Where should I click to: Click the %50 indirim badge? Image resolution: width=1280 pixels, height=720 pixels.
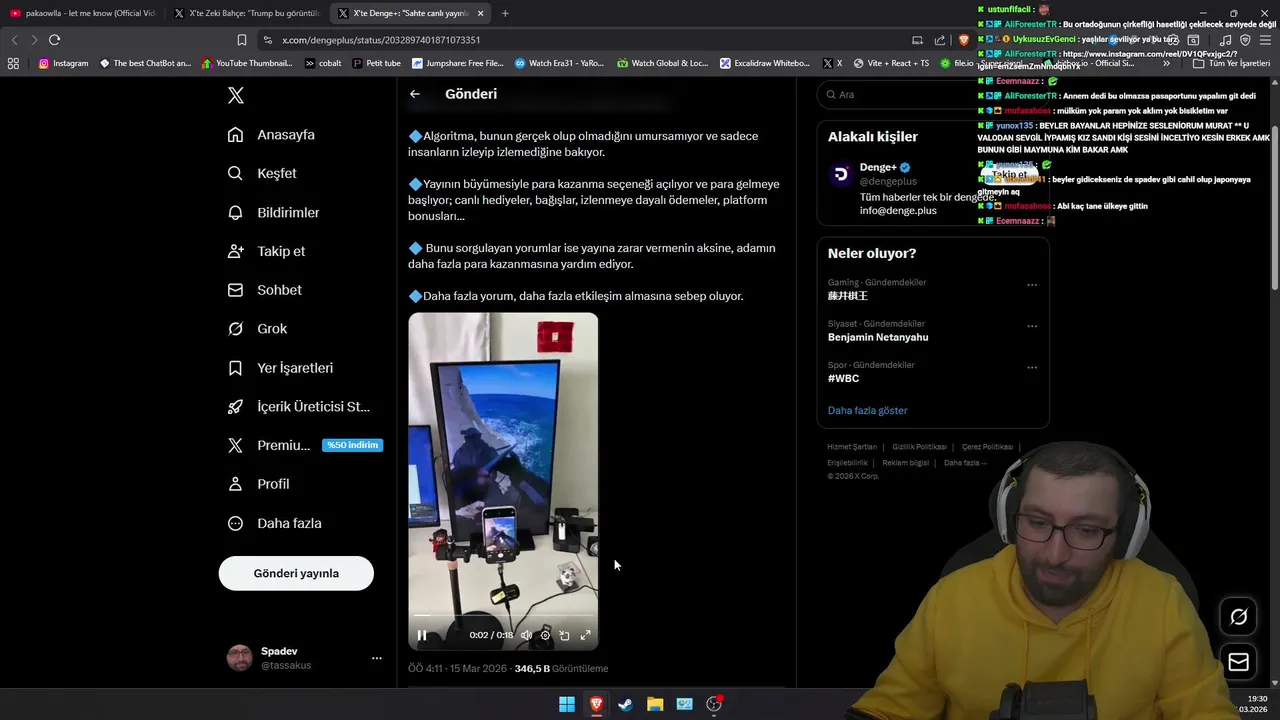coord(352,445)
